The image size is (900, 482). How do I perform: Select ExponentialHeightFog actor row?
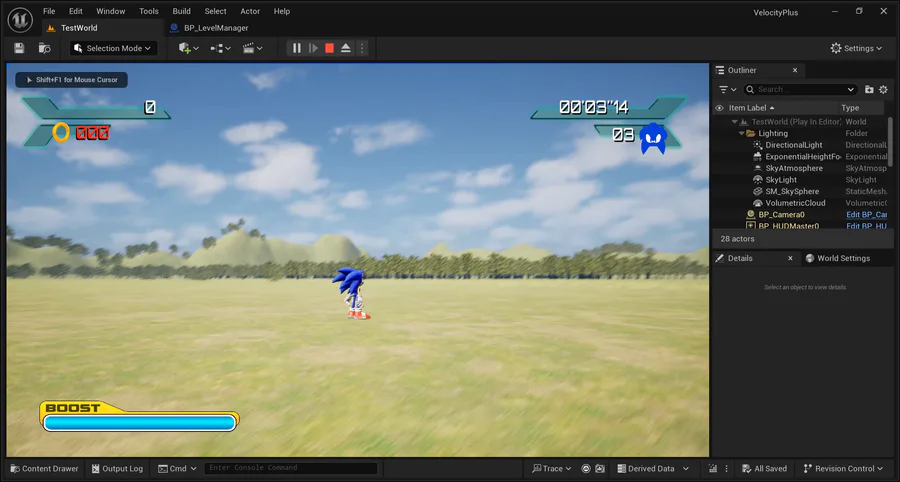click(x=800, y=157)
